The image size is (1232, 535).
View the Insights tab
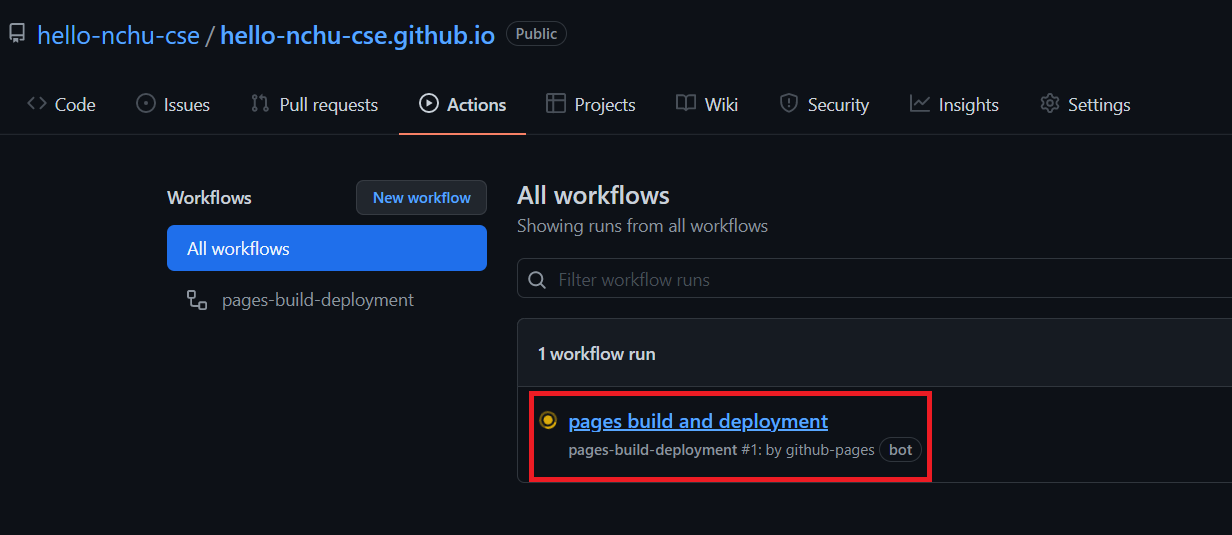point(954,104)
